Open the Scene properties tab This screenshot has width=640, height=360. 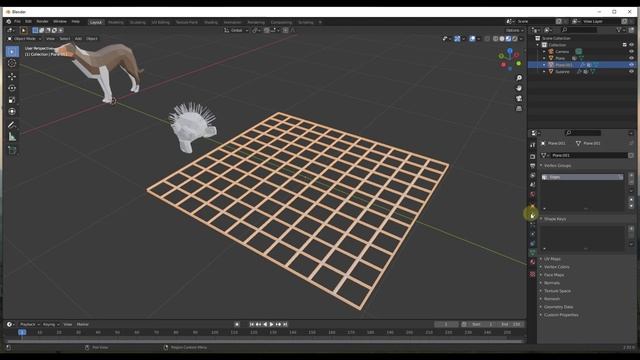532,185
